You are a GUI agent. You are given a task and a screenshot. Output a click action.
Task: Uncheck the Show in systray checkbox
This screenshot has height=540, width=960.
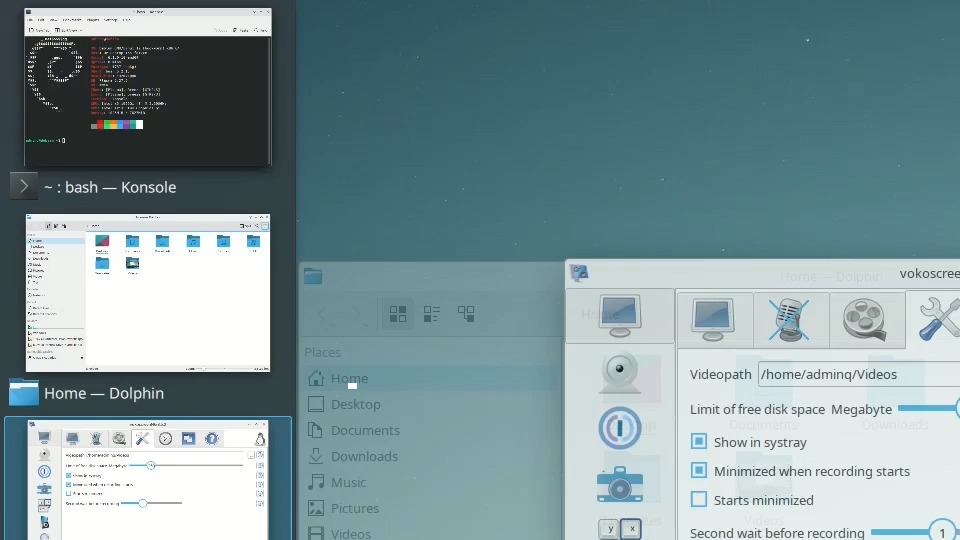point(699,442)
